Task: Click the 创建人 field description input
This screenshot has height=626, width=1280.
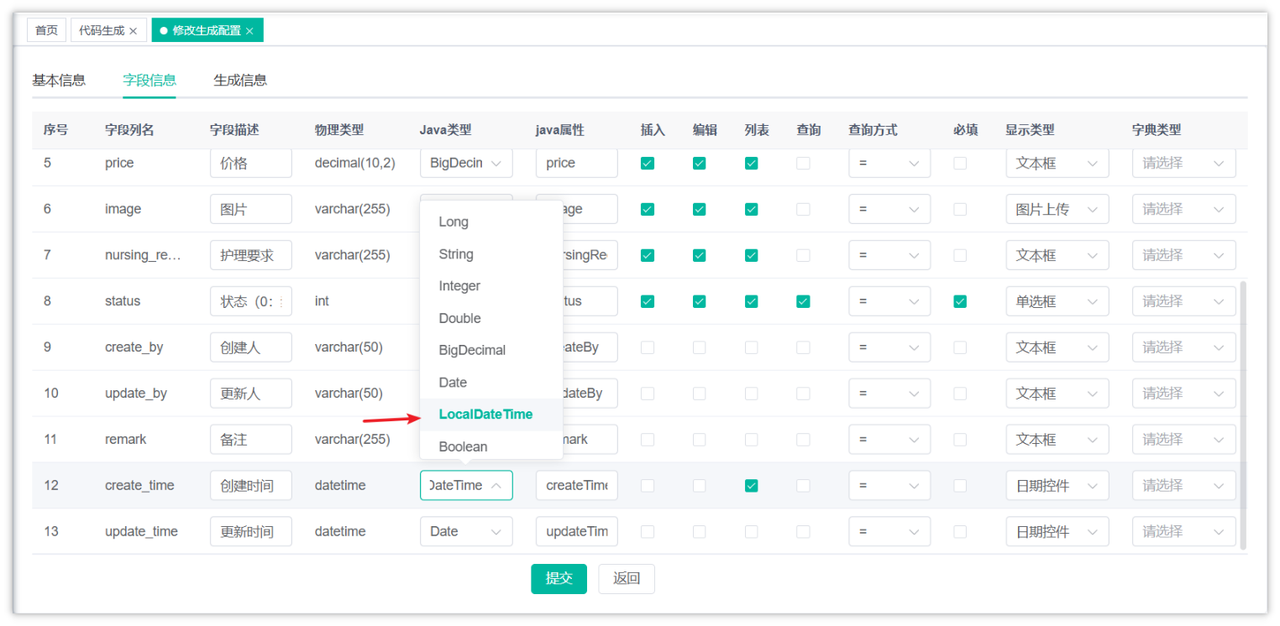Action: coord(251,347)
